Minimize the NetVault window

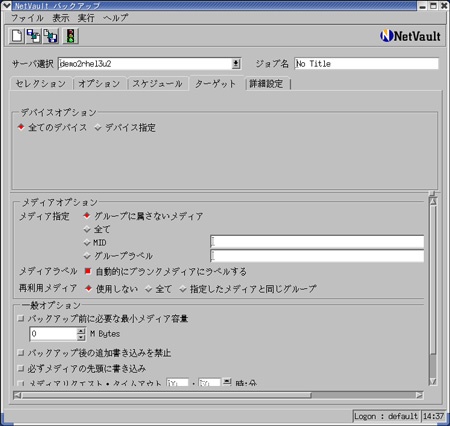(423, 6)
